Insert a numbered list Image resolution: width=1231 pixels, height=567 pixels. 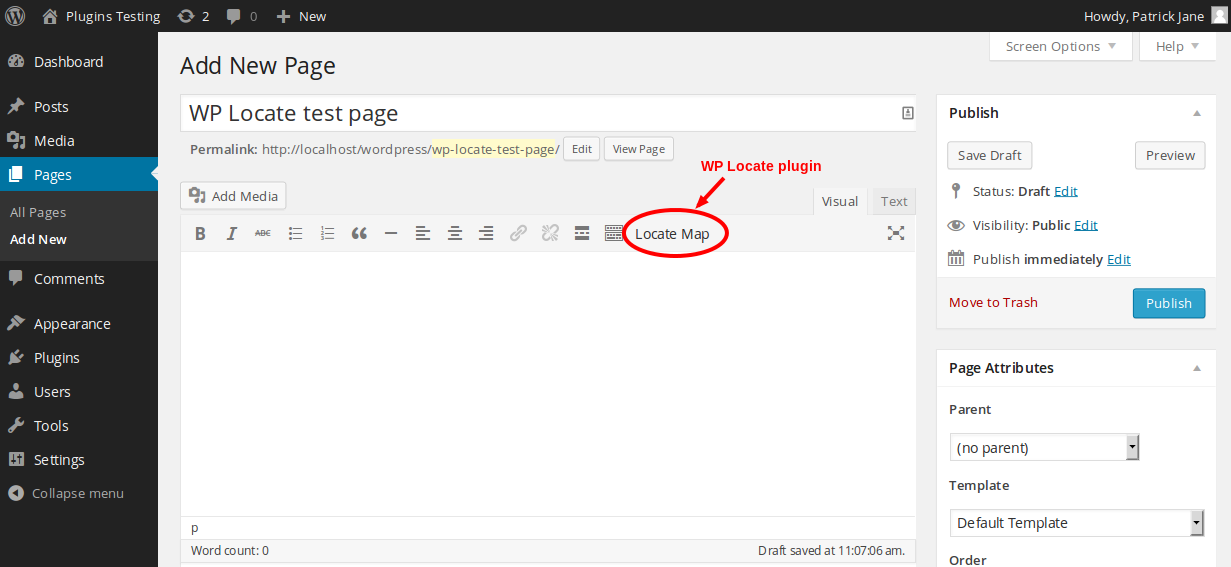click(x=327, y=234)
